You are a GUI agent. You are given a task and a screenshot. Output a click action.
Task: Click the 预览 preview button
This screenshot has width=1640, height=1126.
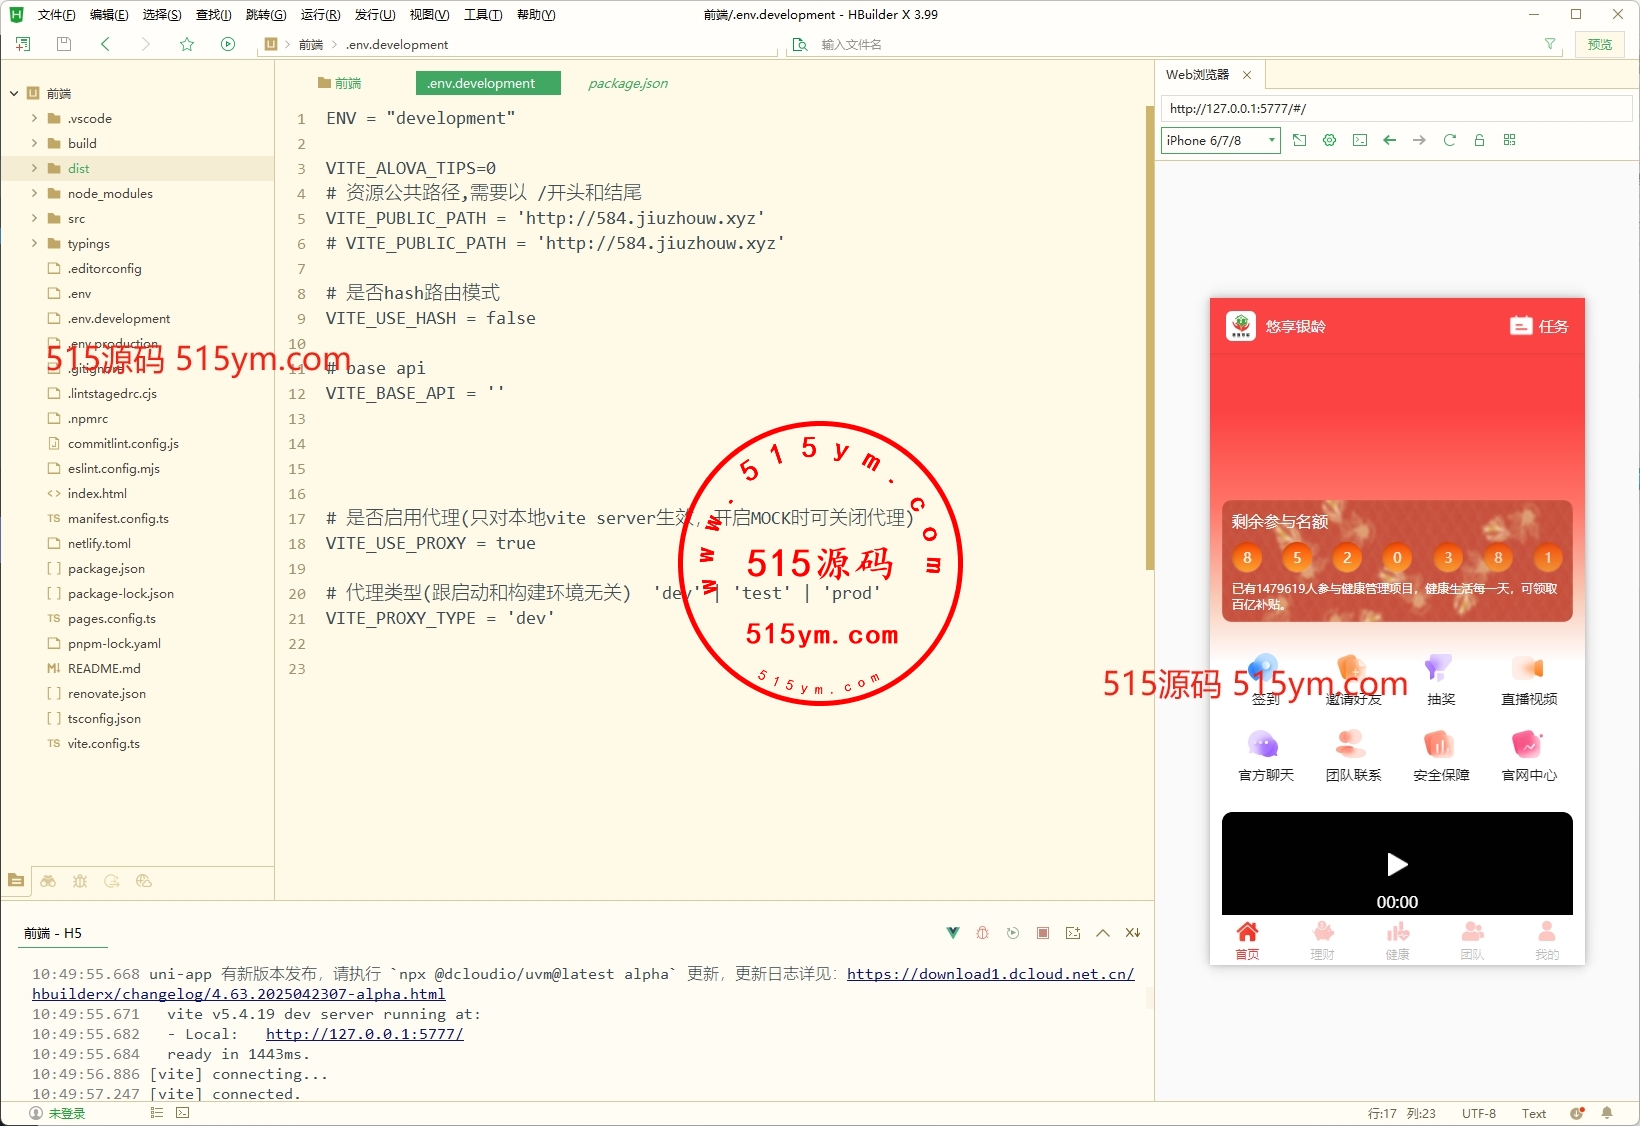point(1599,44)
